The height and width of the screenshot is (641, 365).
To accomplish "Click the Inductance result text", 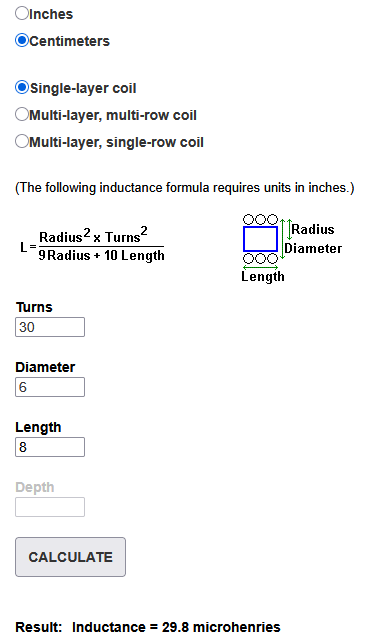I will [176, 627].
